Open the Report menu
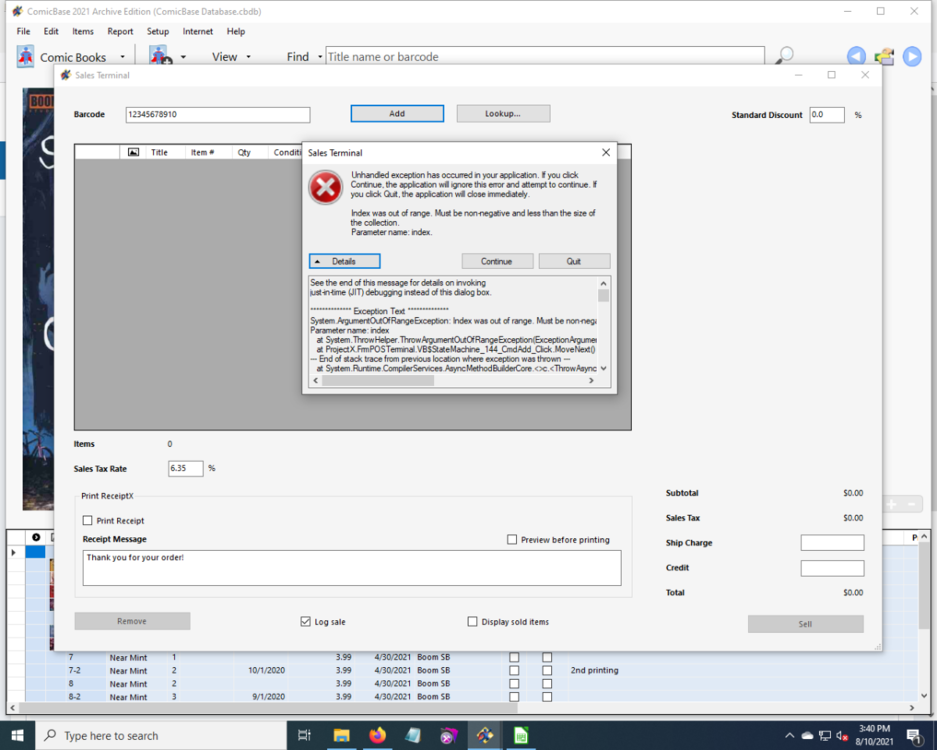 coord(120,31)
